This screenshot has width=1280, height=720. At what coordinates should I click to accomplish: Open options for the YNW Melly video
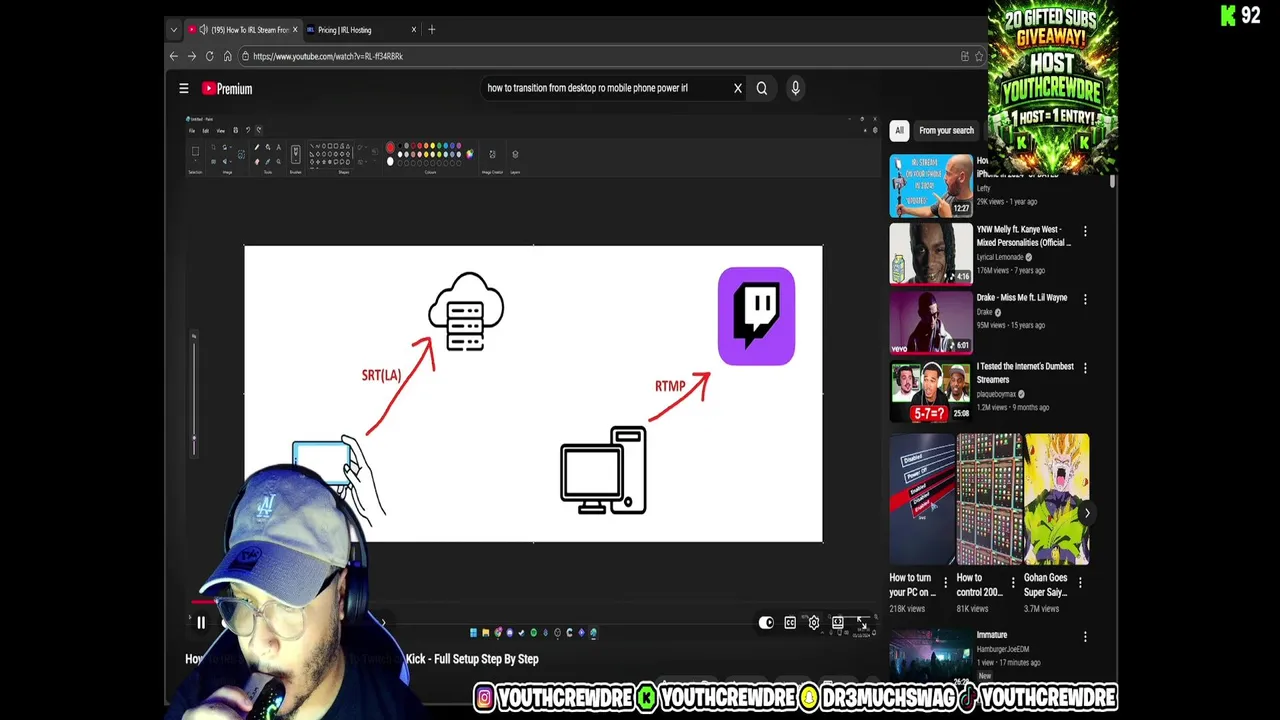[x=1085, y=231]
